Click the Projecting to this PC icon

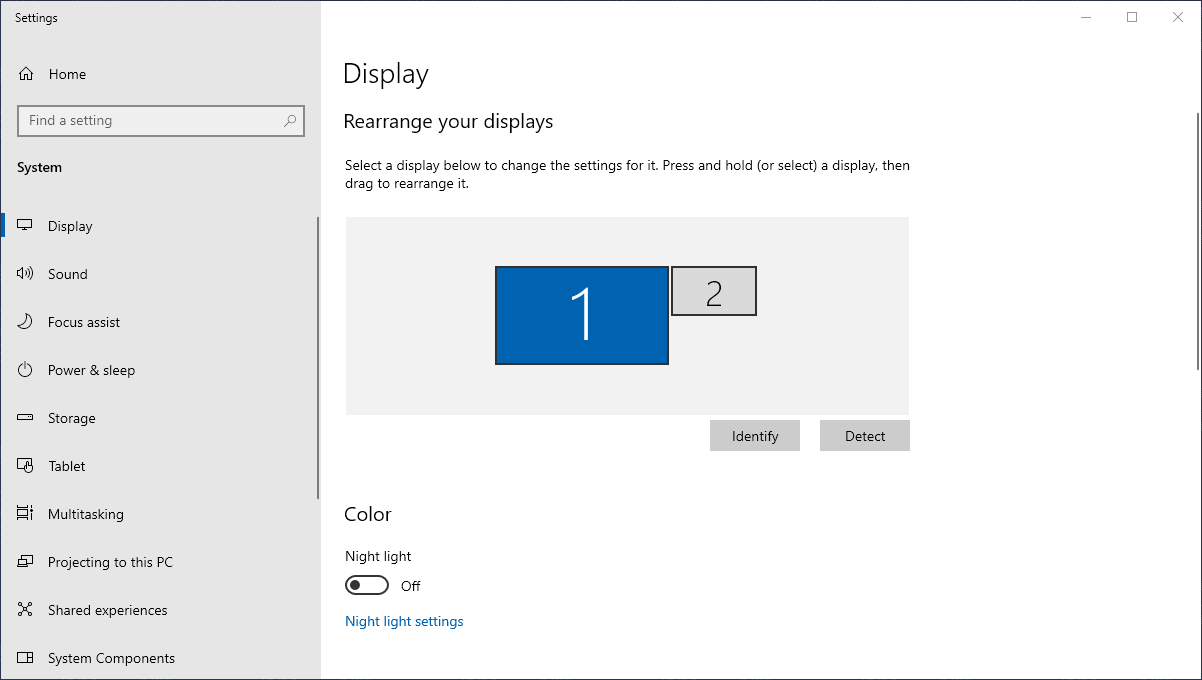[26, 562]
